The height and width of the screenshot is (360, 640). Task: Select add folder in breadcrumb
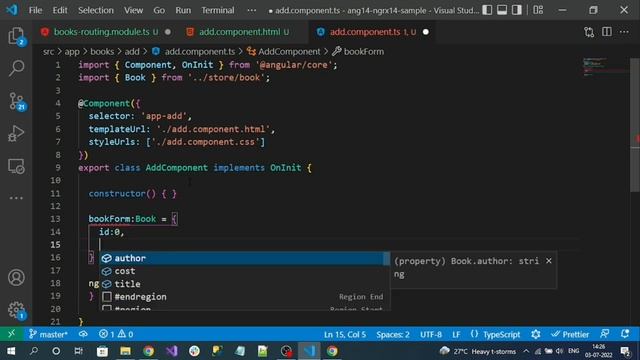click(x=132, y=52)
